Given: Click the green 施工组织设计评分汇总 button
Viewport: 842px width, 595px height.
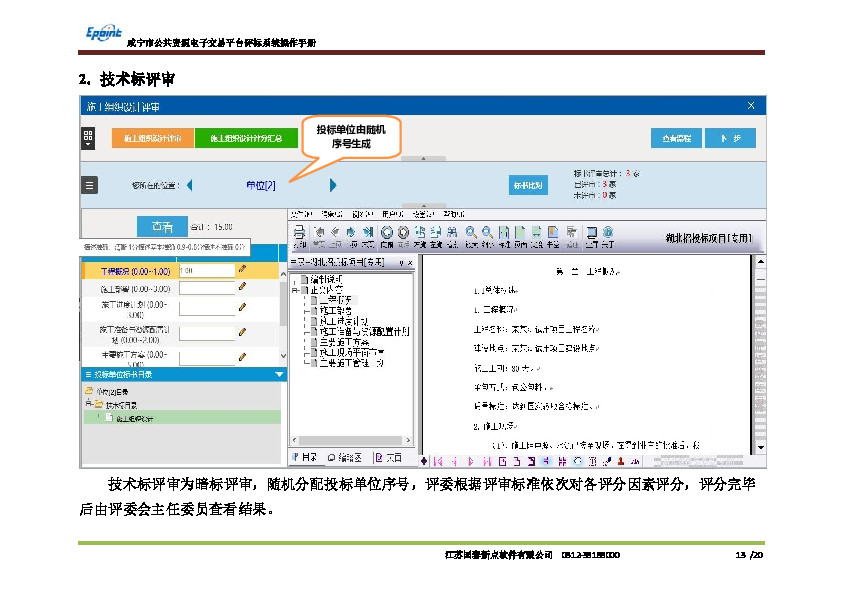Looking at the screenshot, I should (x=245, y=138).
